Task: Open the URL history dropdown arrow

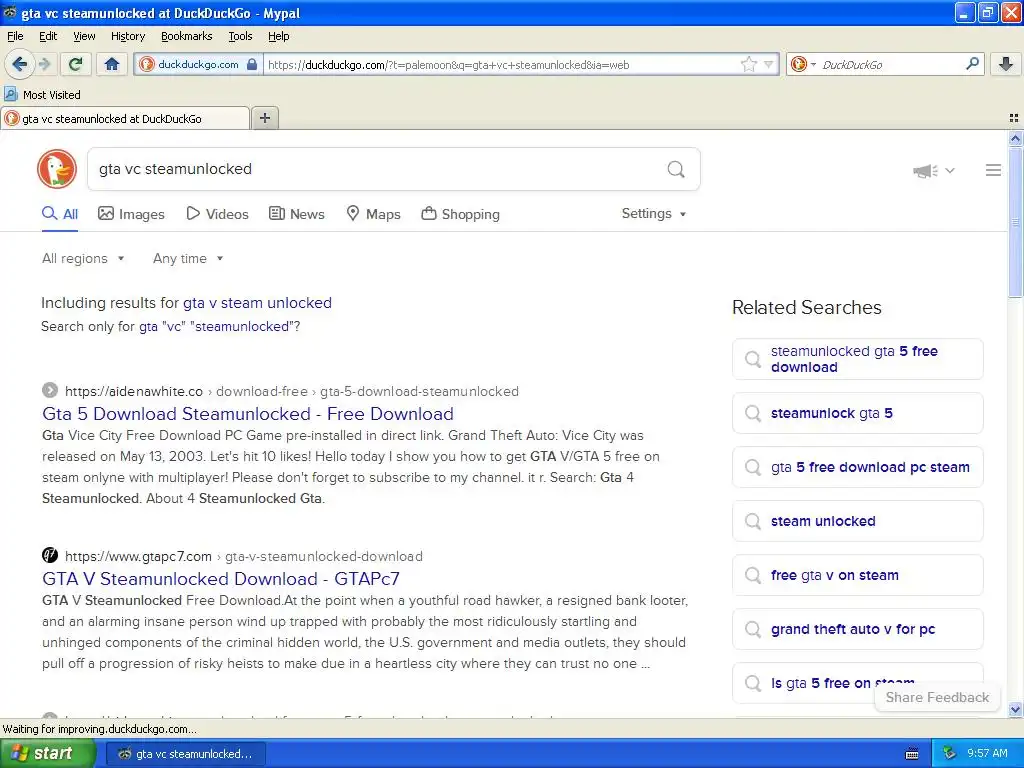Action: pos(769,64)
